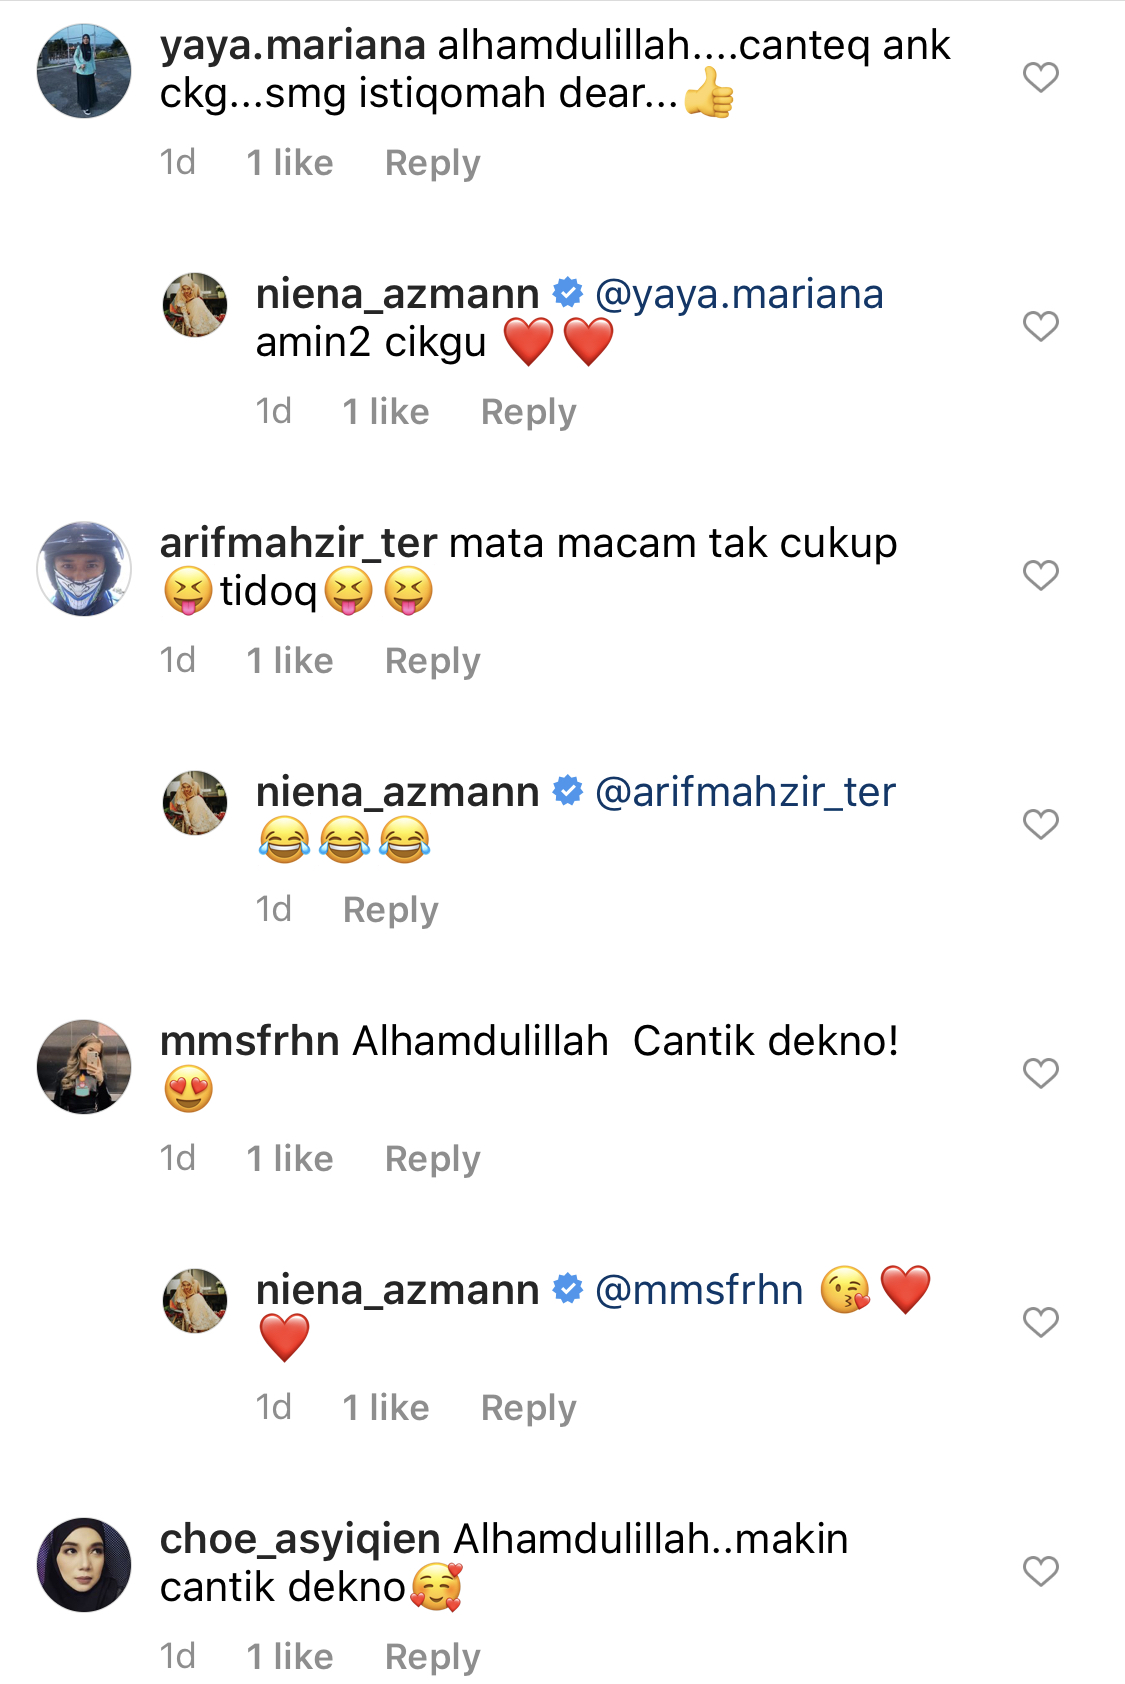Open yaya.mariana's profile picture
The height and width of the screenshot is (1684, 1125).
84,71
